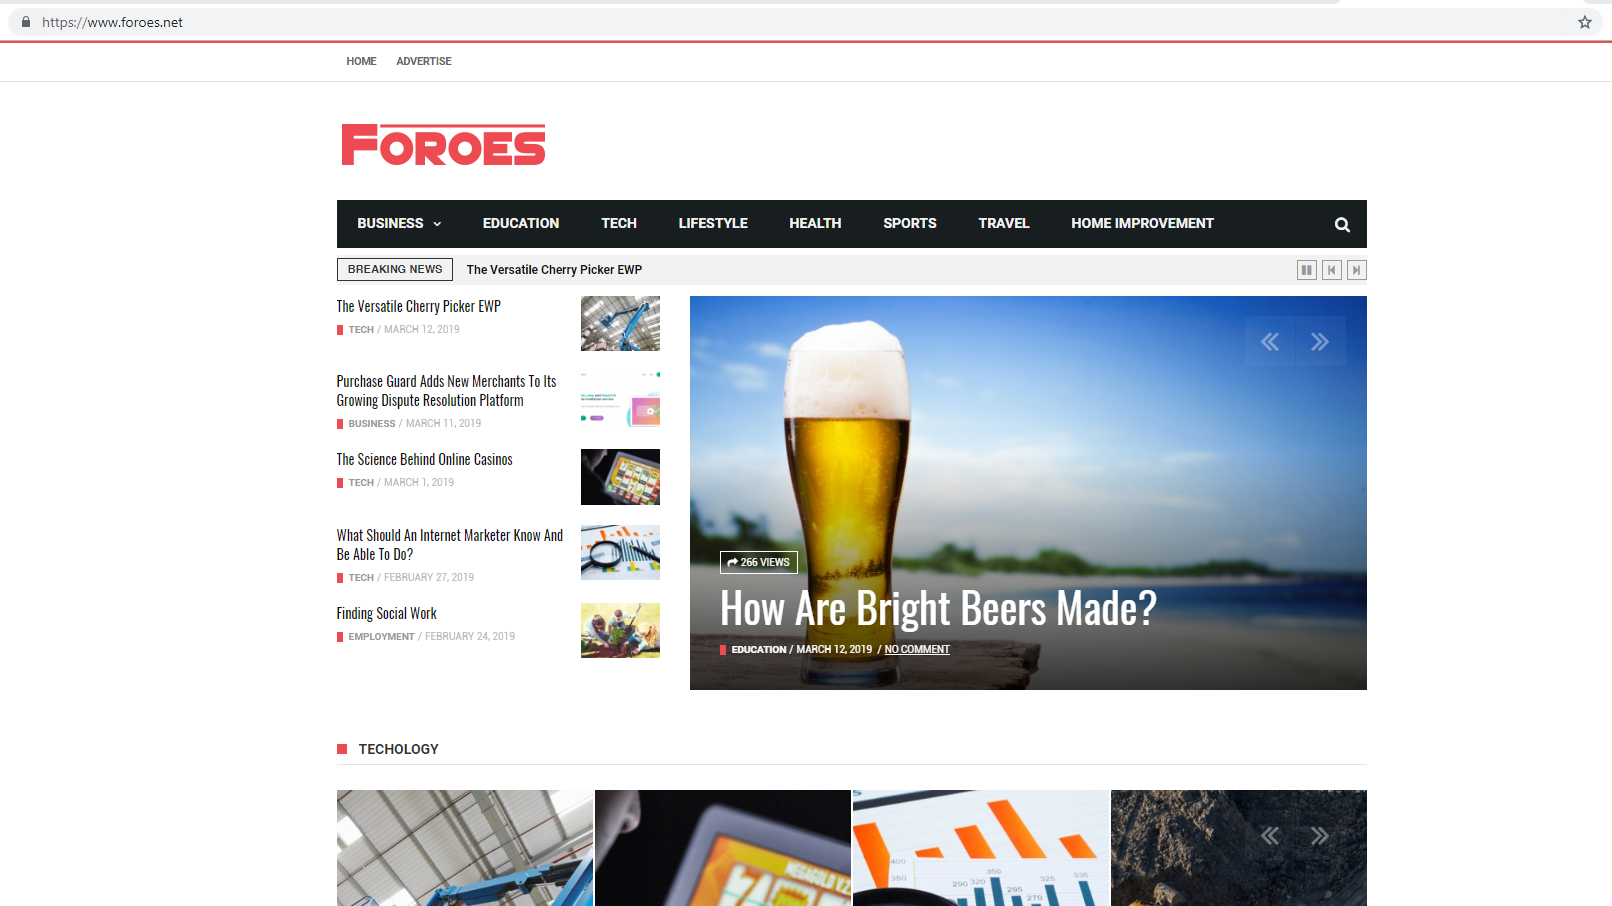Click next arrow in Techology carousel
This screenshot has height=906, width=1612.
1320,836
